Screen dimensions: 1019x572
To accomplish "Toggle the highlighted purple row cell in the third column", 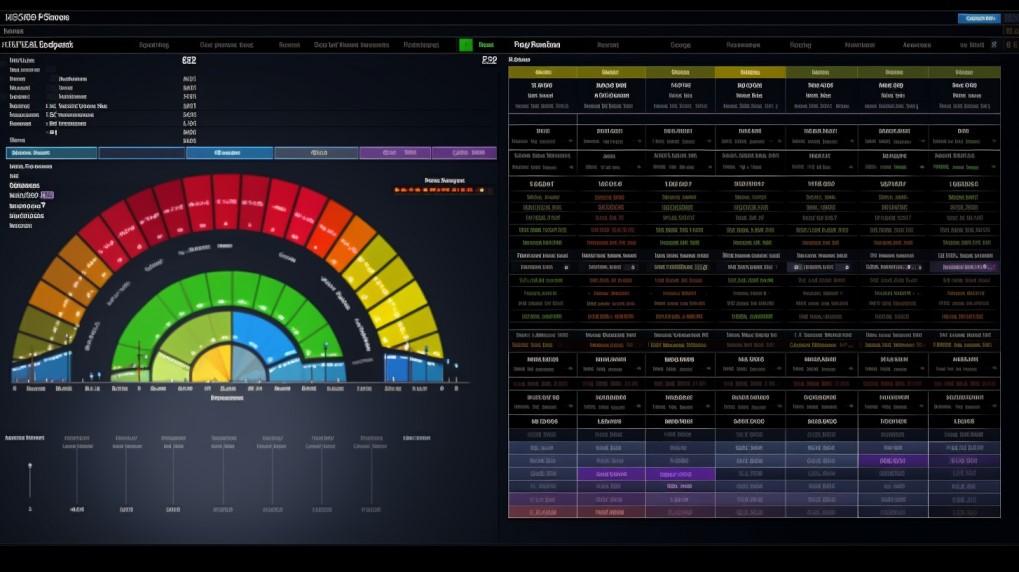I will [680, 473].
